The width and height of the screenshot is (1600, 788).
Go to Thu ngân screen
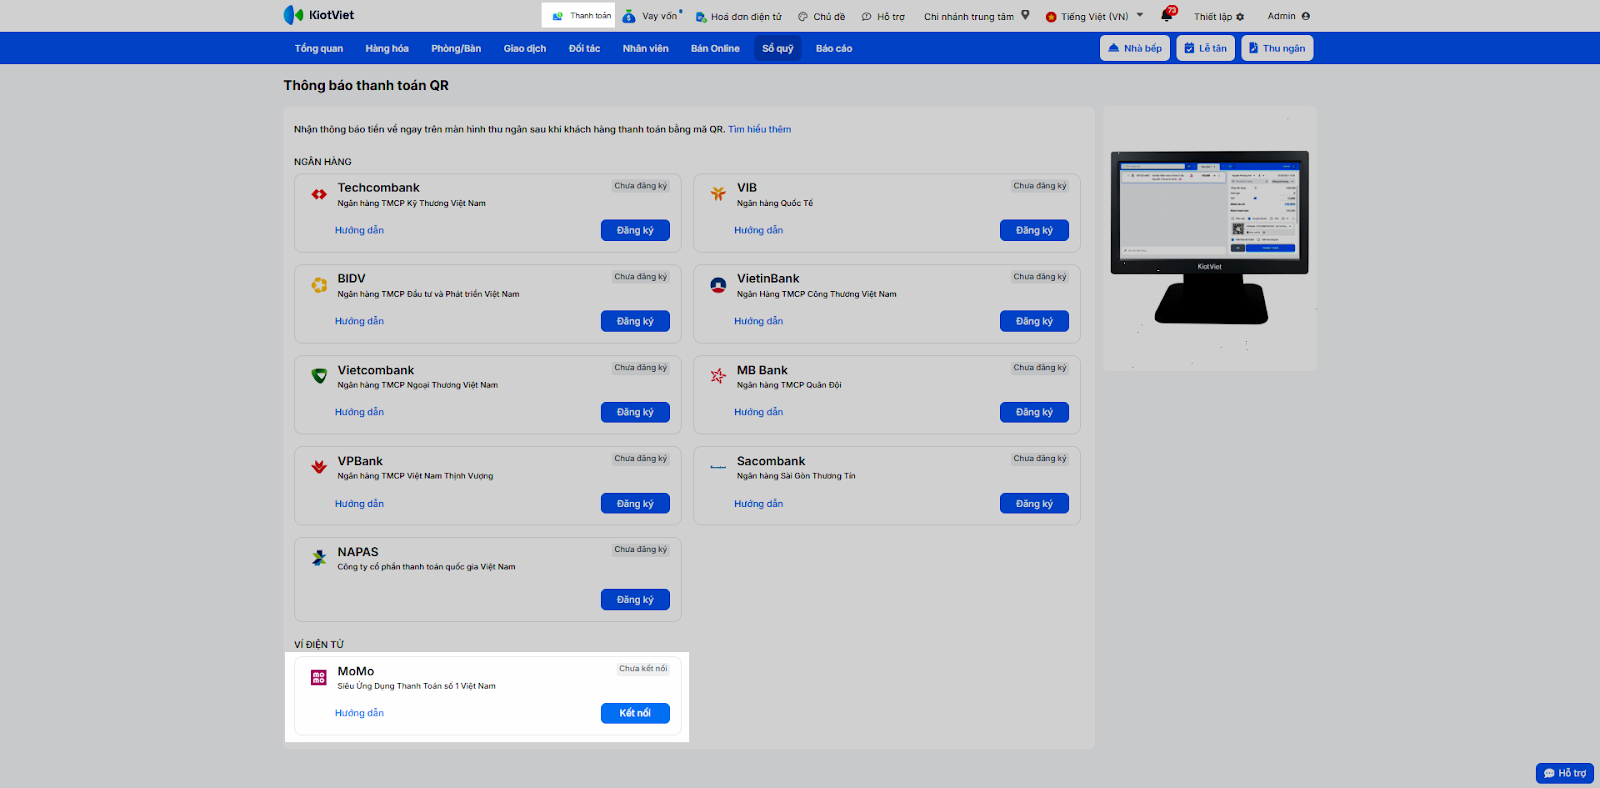pyautogui.click(x=1277, y=48)
